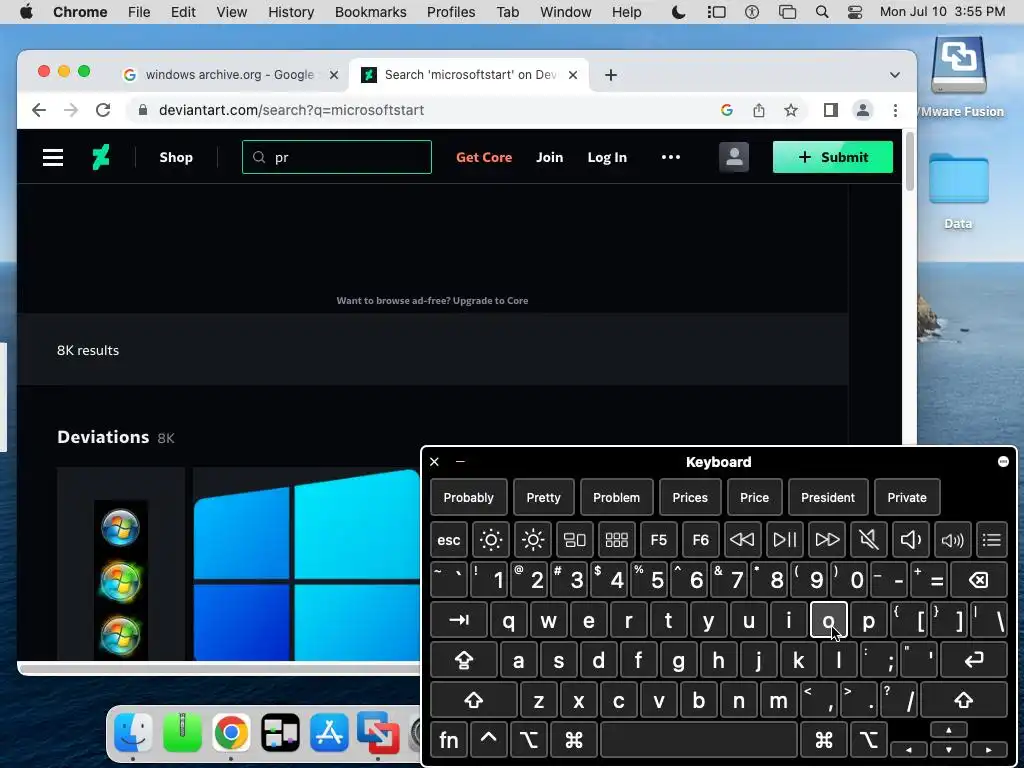Tap the brightness up key on keyboard
The height and width of the screenshot is (768, 1024).
tap(533, 539)
